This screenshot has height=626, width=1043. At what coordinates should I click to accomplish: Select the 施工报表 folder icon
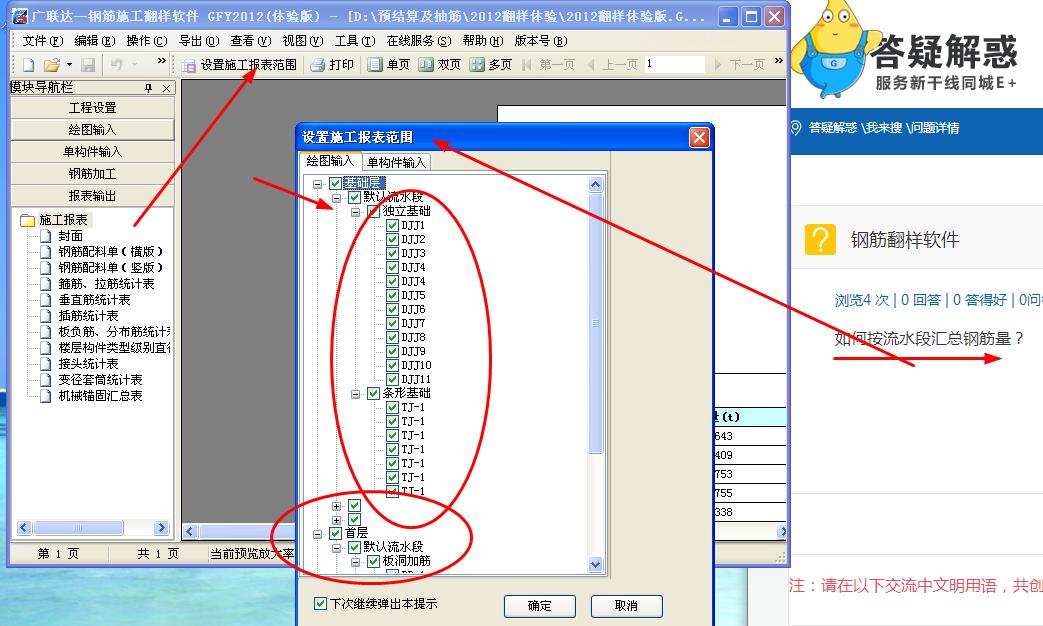point(27,220)
